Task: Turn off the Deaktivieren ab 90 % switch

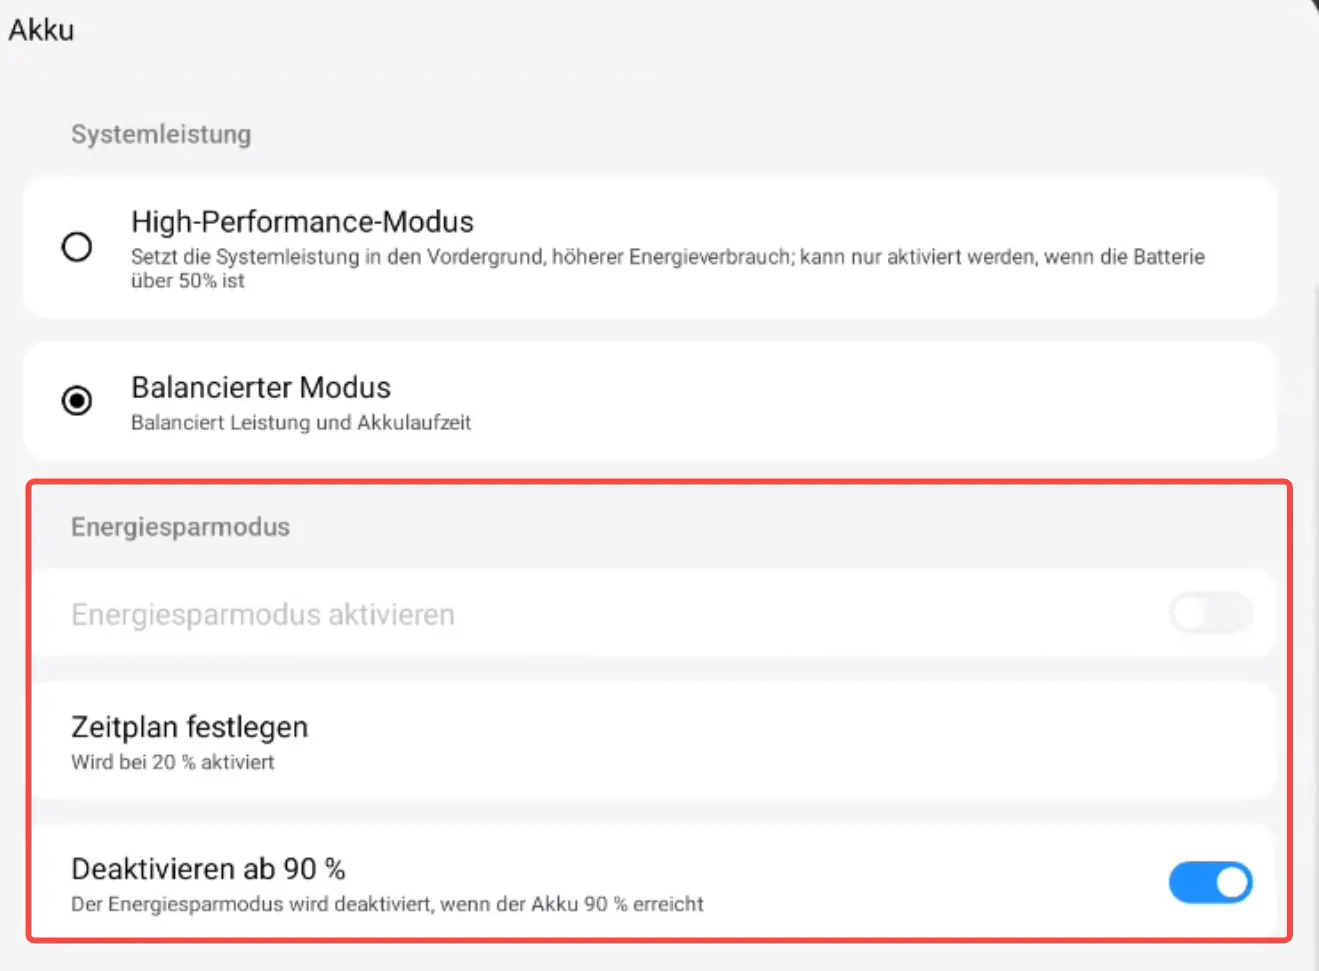Action: click(1210, 883)
